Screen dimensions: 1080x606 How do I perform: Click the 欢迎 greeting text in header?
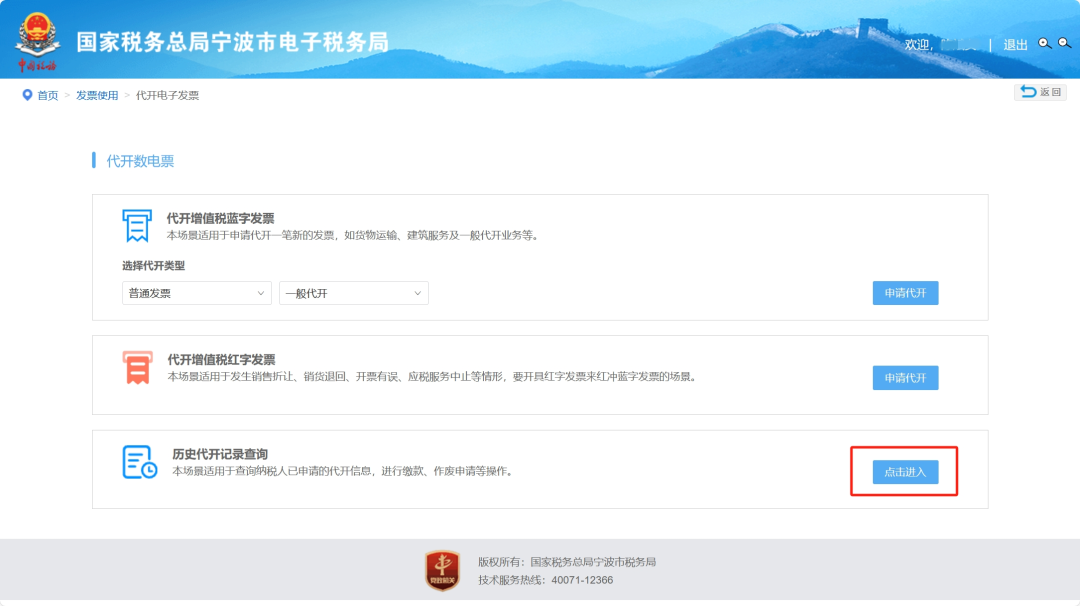pos(918,45)
